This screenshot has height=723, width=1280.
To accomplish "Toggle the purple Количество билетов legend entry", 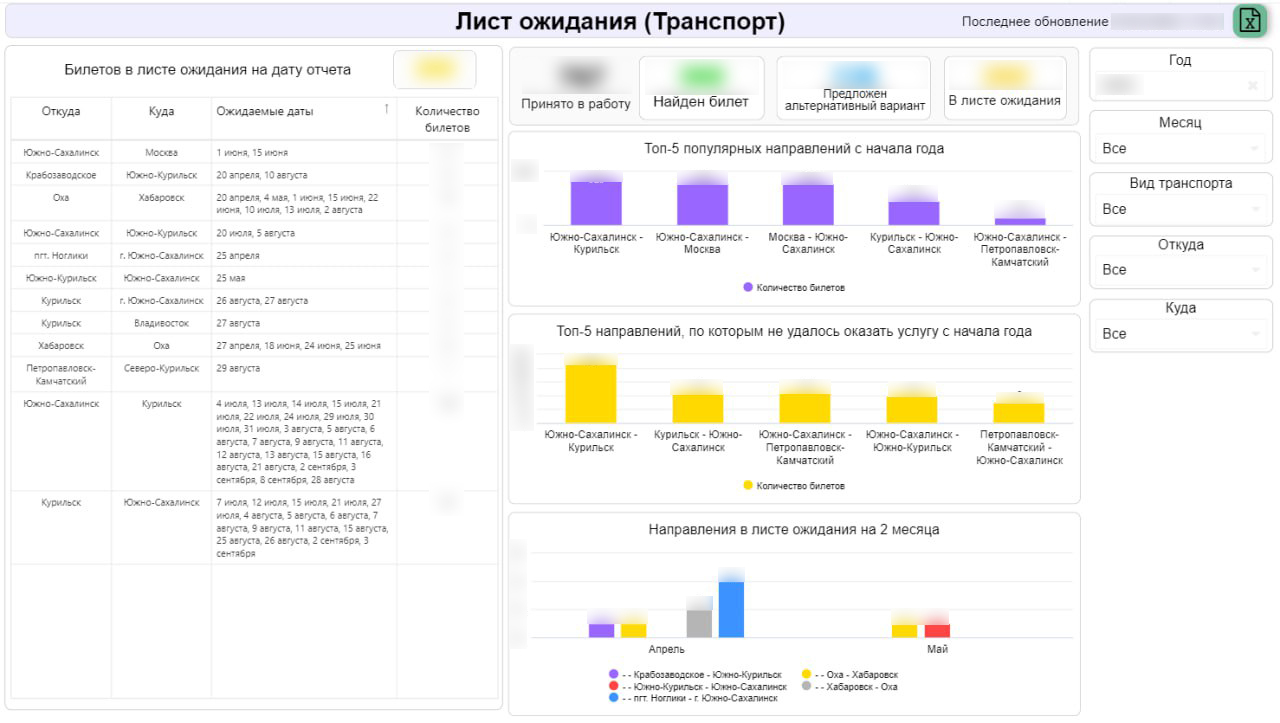I will pos(794,288).
